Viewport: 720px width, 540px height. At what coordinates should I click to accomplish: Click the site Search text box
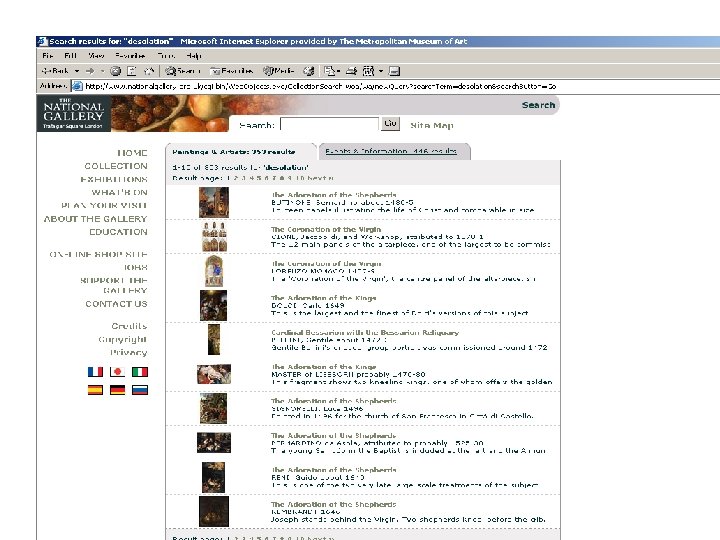point(329,124)
